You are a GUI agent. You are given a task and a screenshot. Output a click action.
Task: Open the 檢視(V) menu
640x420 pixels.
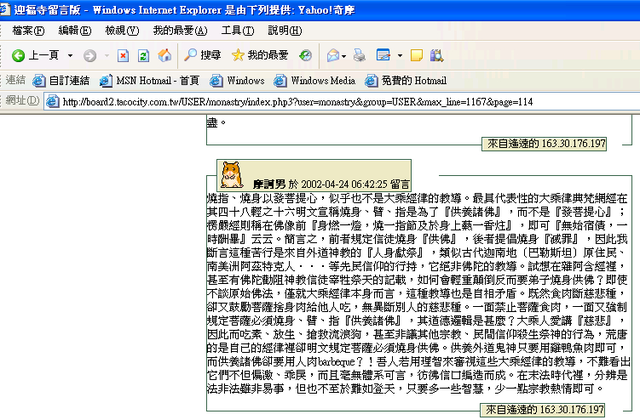click(x=122, y=31)
